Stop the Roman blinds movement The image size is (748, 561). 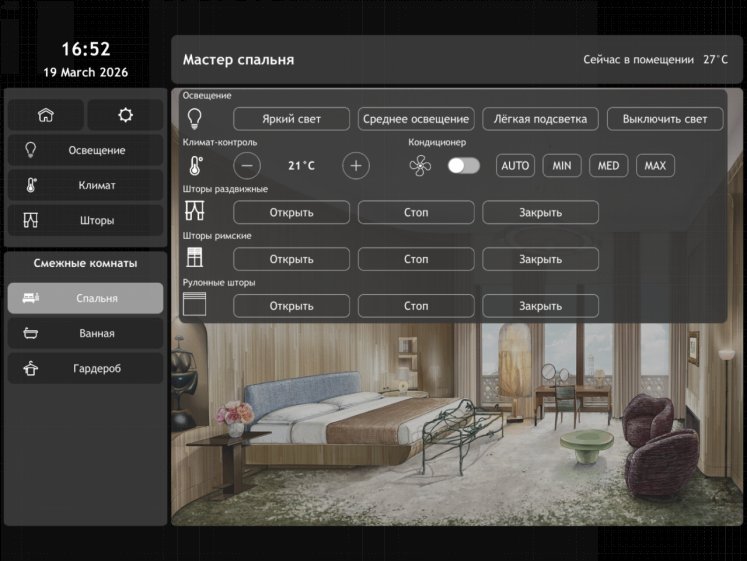[416, 259]
